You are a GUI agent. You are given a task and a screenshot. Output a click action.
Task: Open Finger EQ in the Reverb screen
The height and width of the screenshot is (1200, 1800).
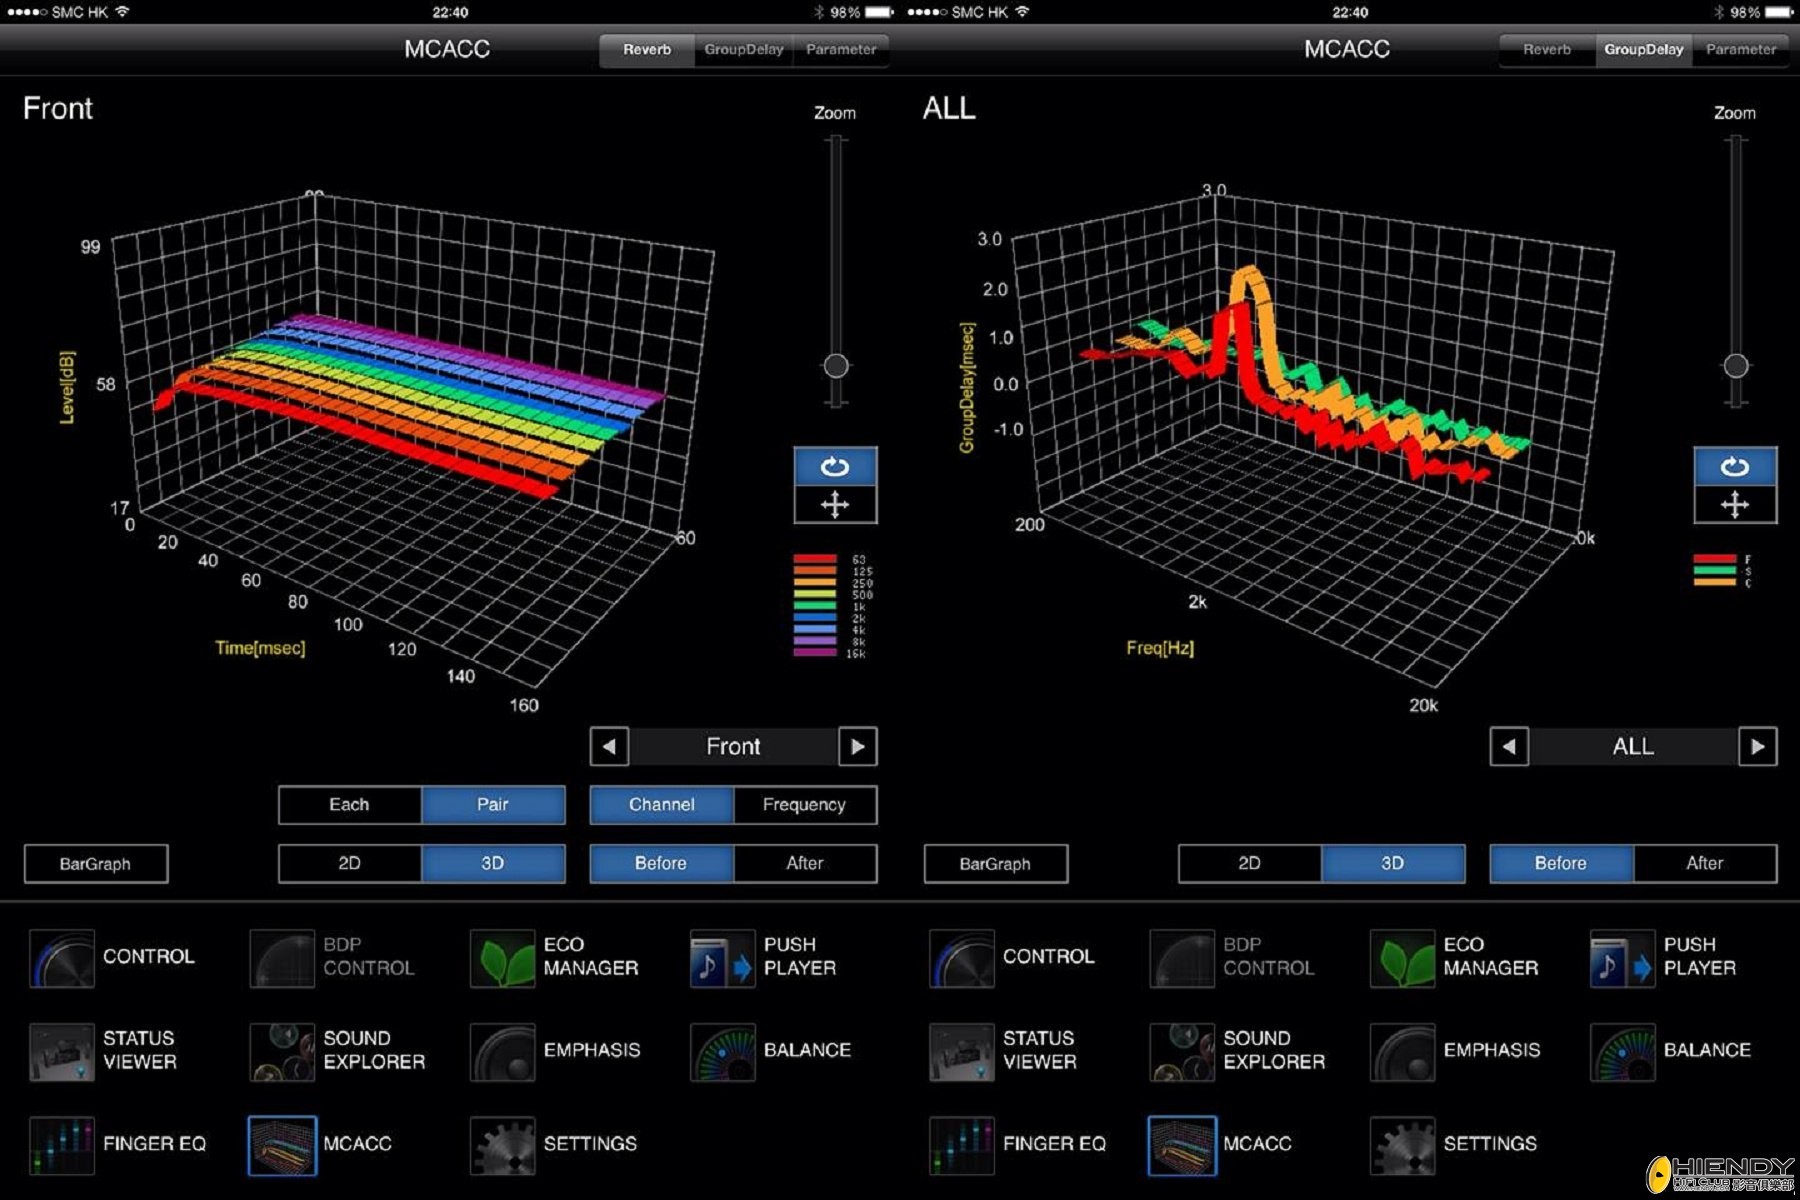pos(118,1144)
